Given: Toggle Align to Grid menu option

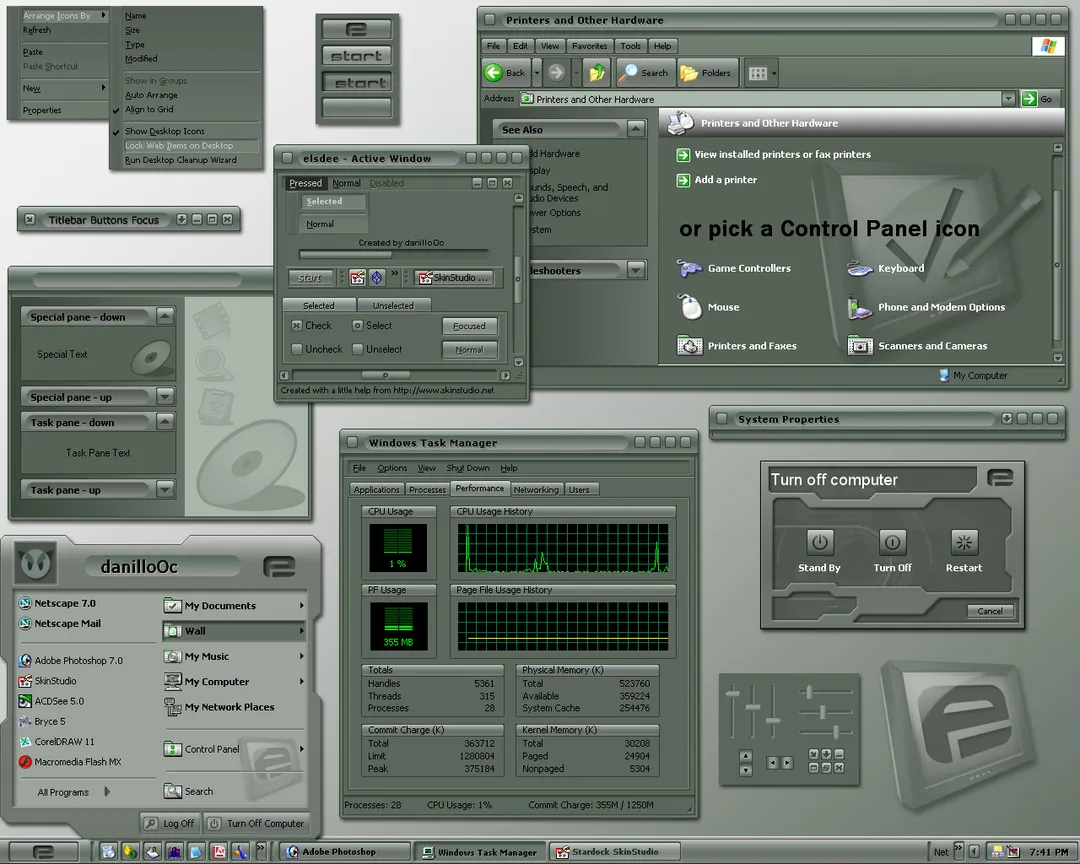Looking at the screenshot, I should 149,109.
